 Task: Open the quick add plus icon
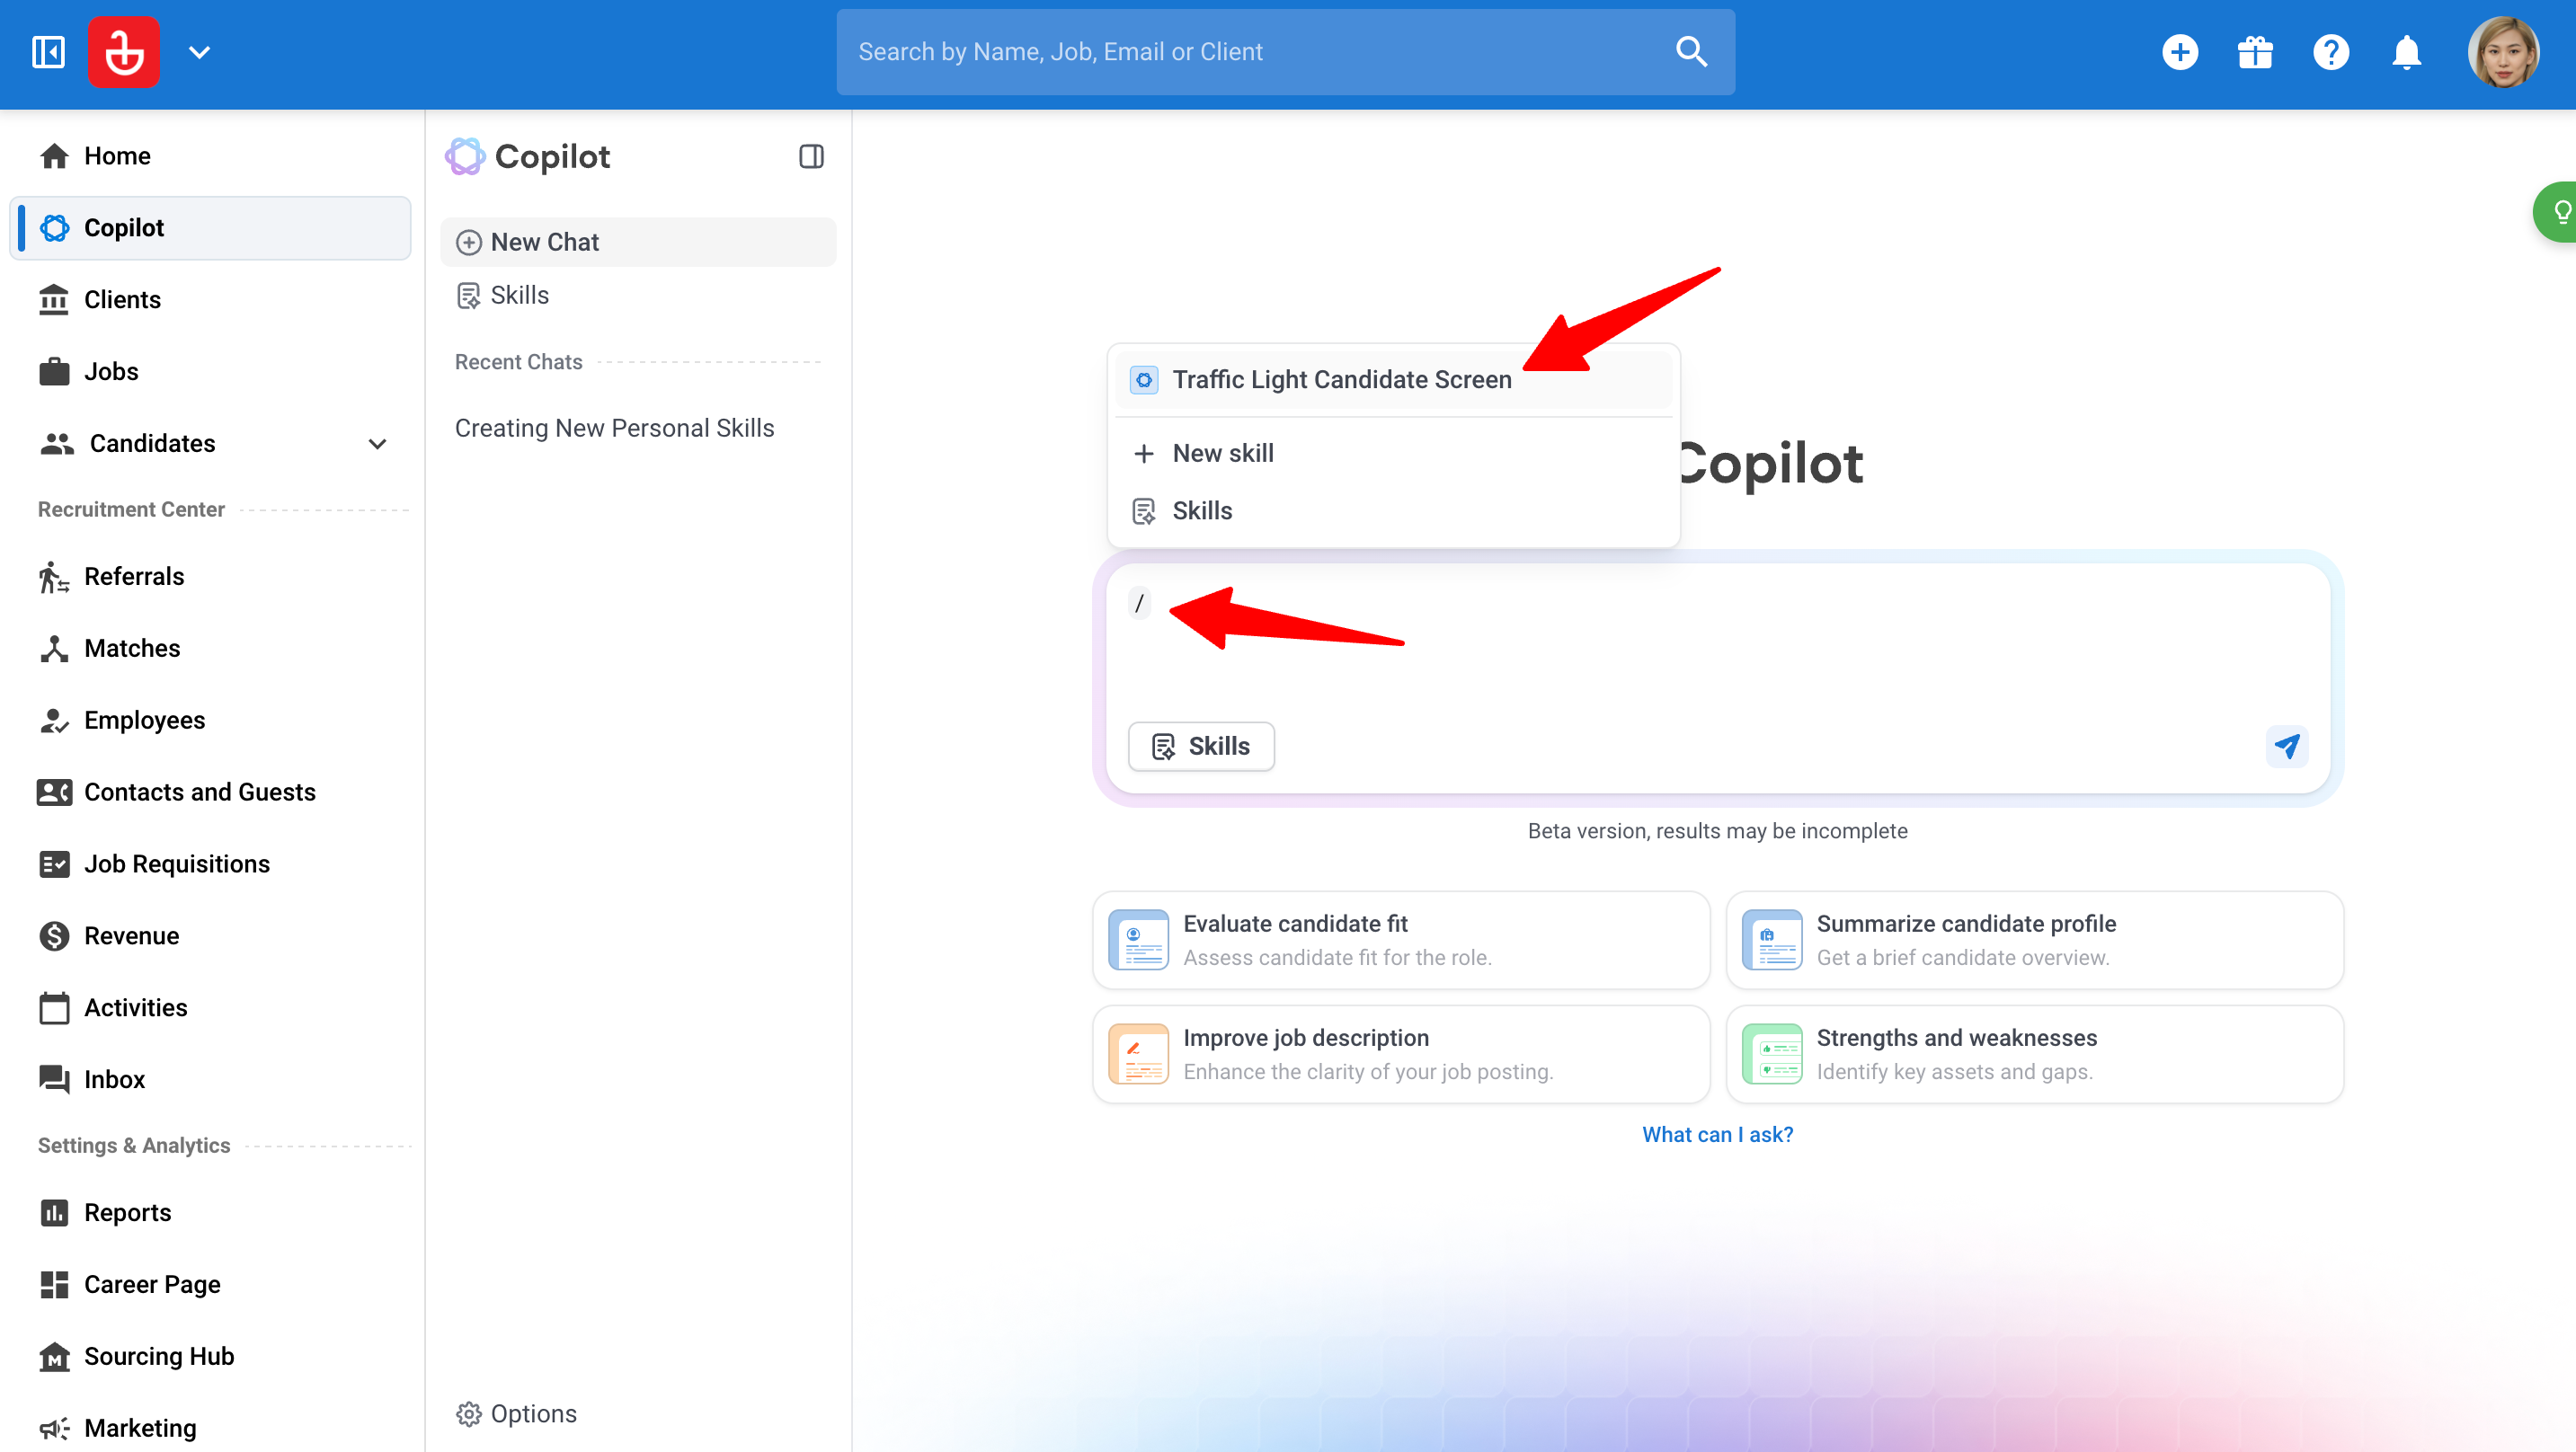click(2179, 52)
